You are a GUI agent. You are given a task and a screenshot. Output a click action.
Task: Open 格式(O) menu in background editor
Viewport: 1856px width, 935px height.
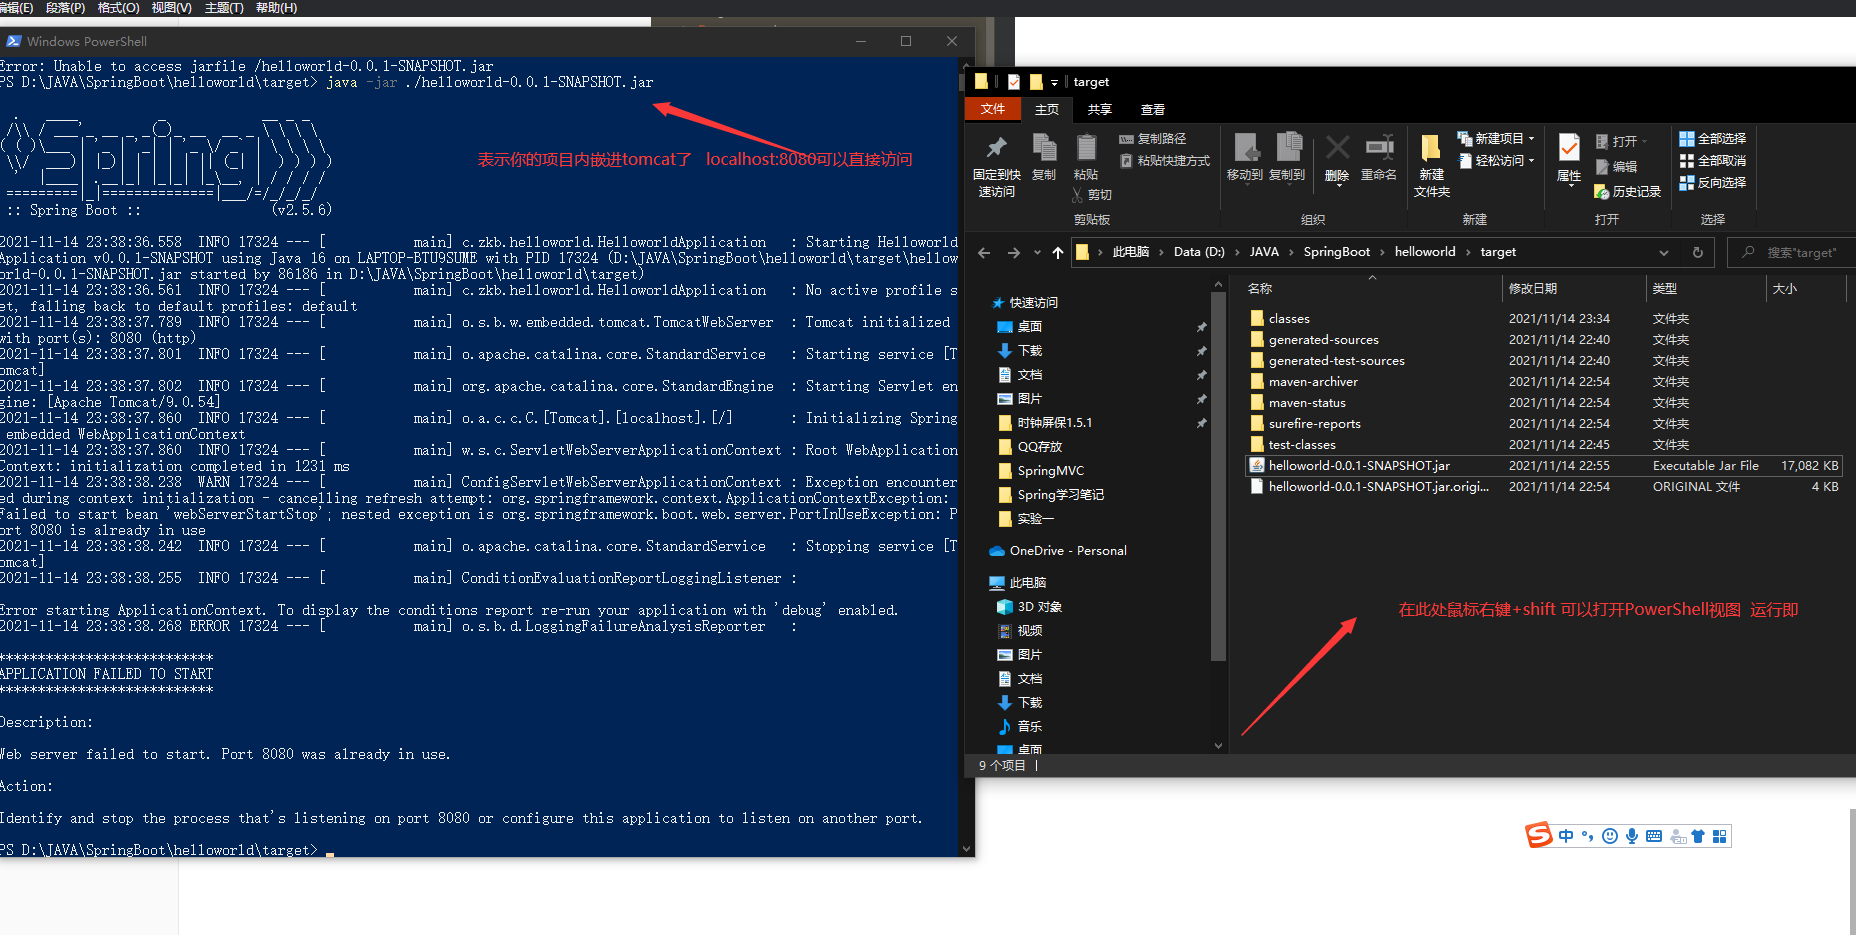(118, 8)
